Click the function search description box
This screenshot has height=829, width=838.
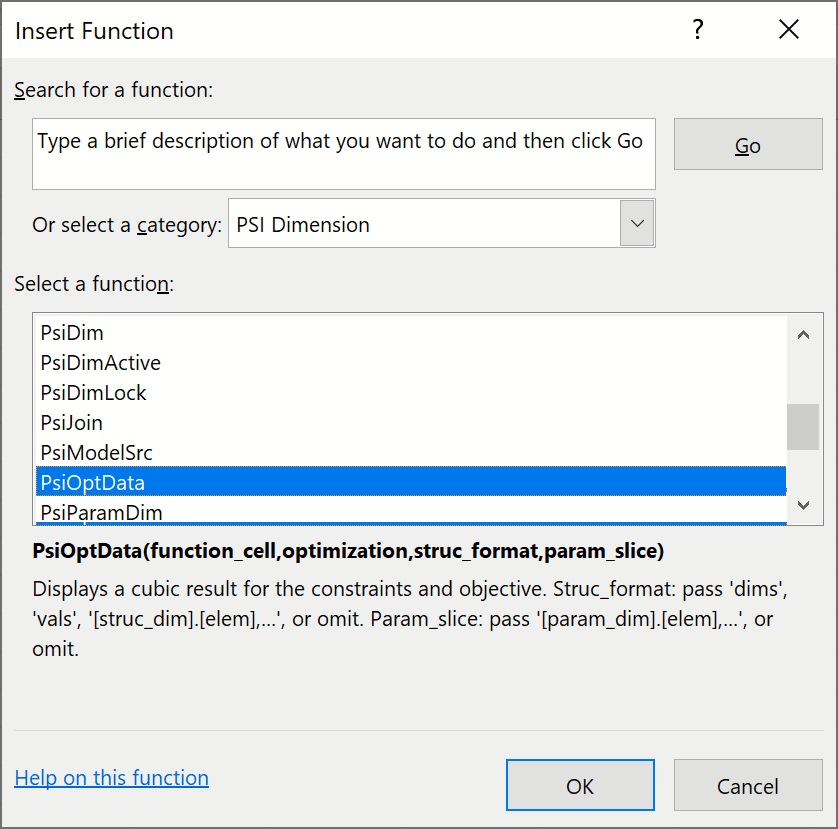point(343,154)
